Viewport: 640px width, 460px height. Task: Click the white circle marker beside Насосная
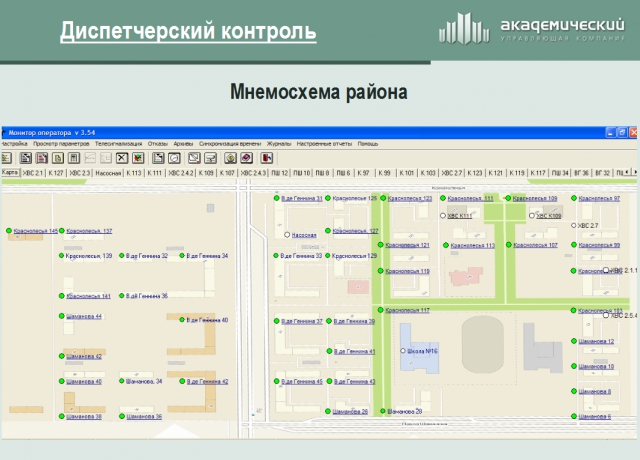click(x=287, y=235)
